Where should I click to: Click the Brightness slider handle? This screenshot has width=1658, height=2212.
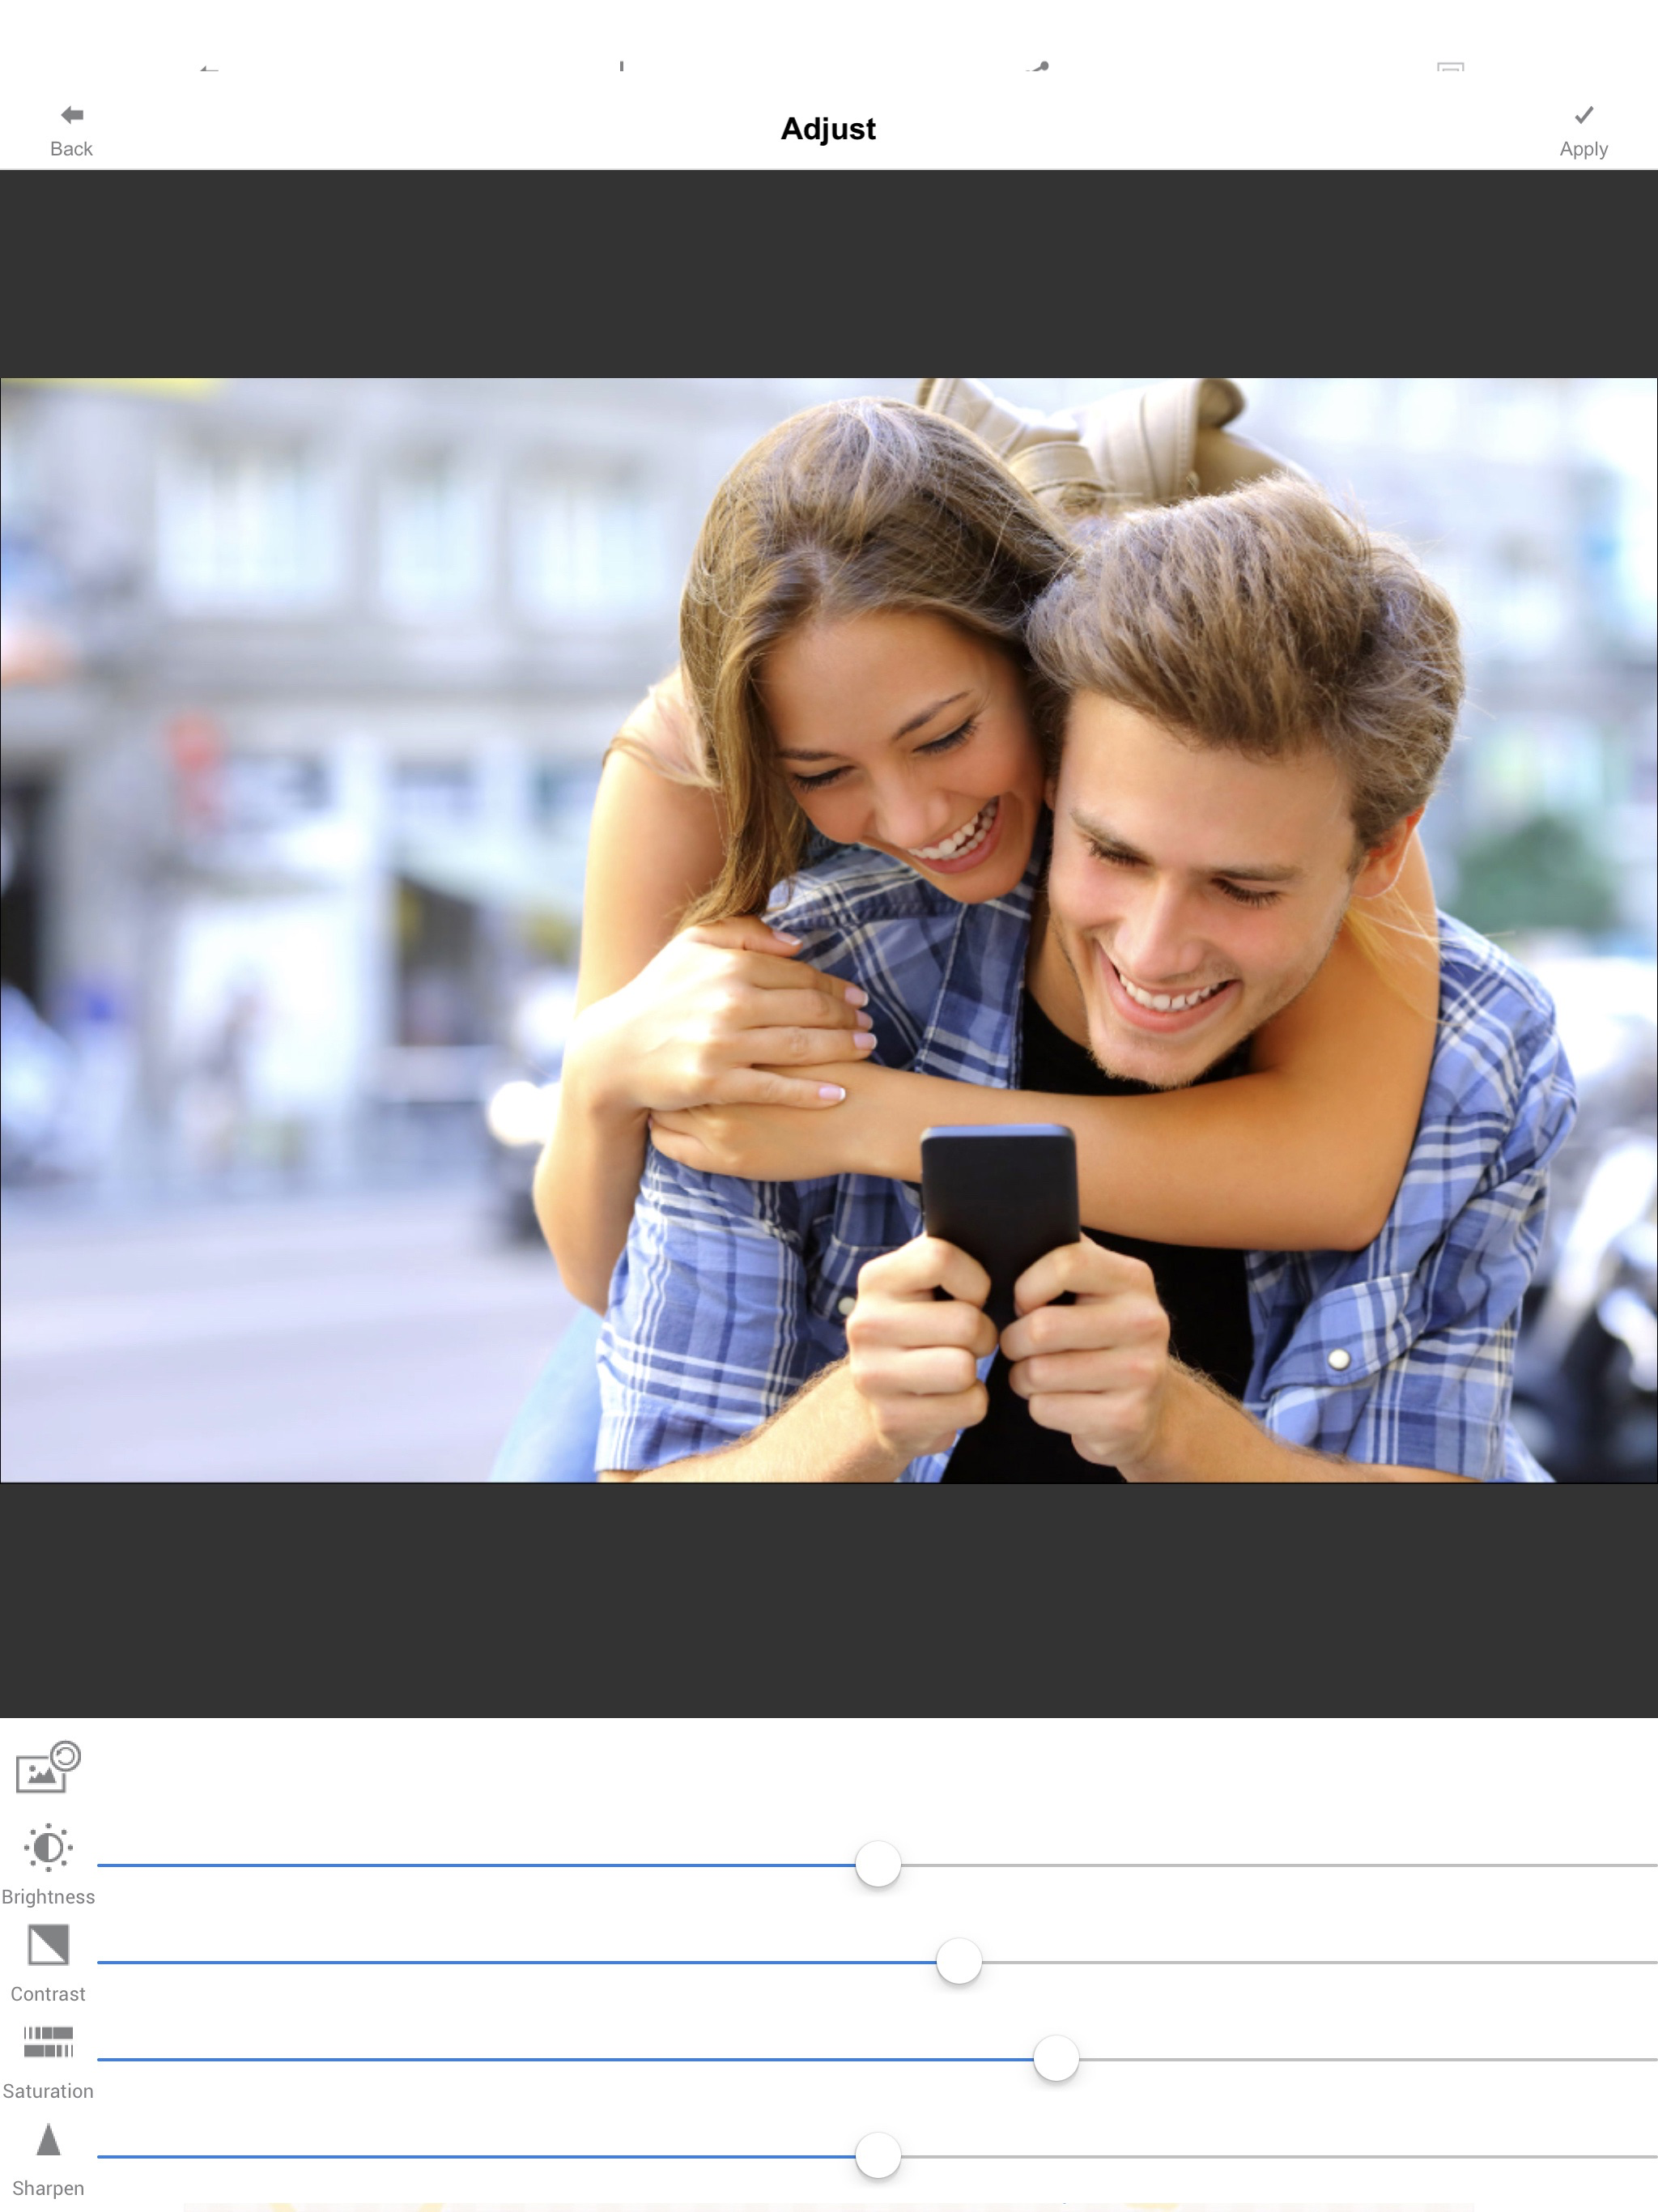point(877,1863)
